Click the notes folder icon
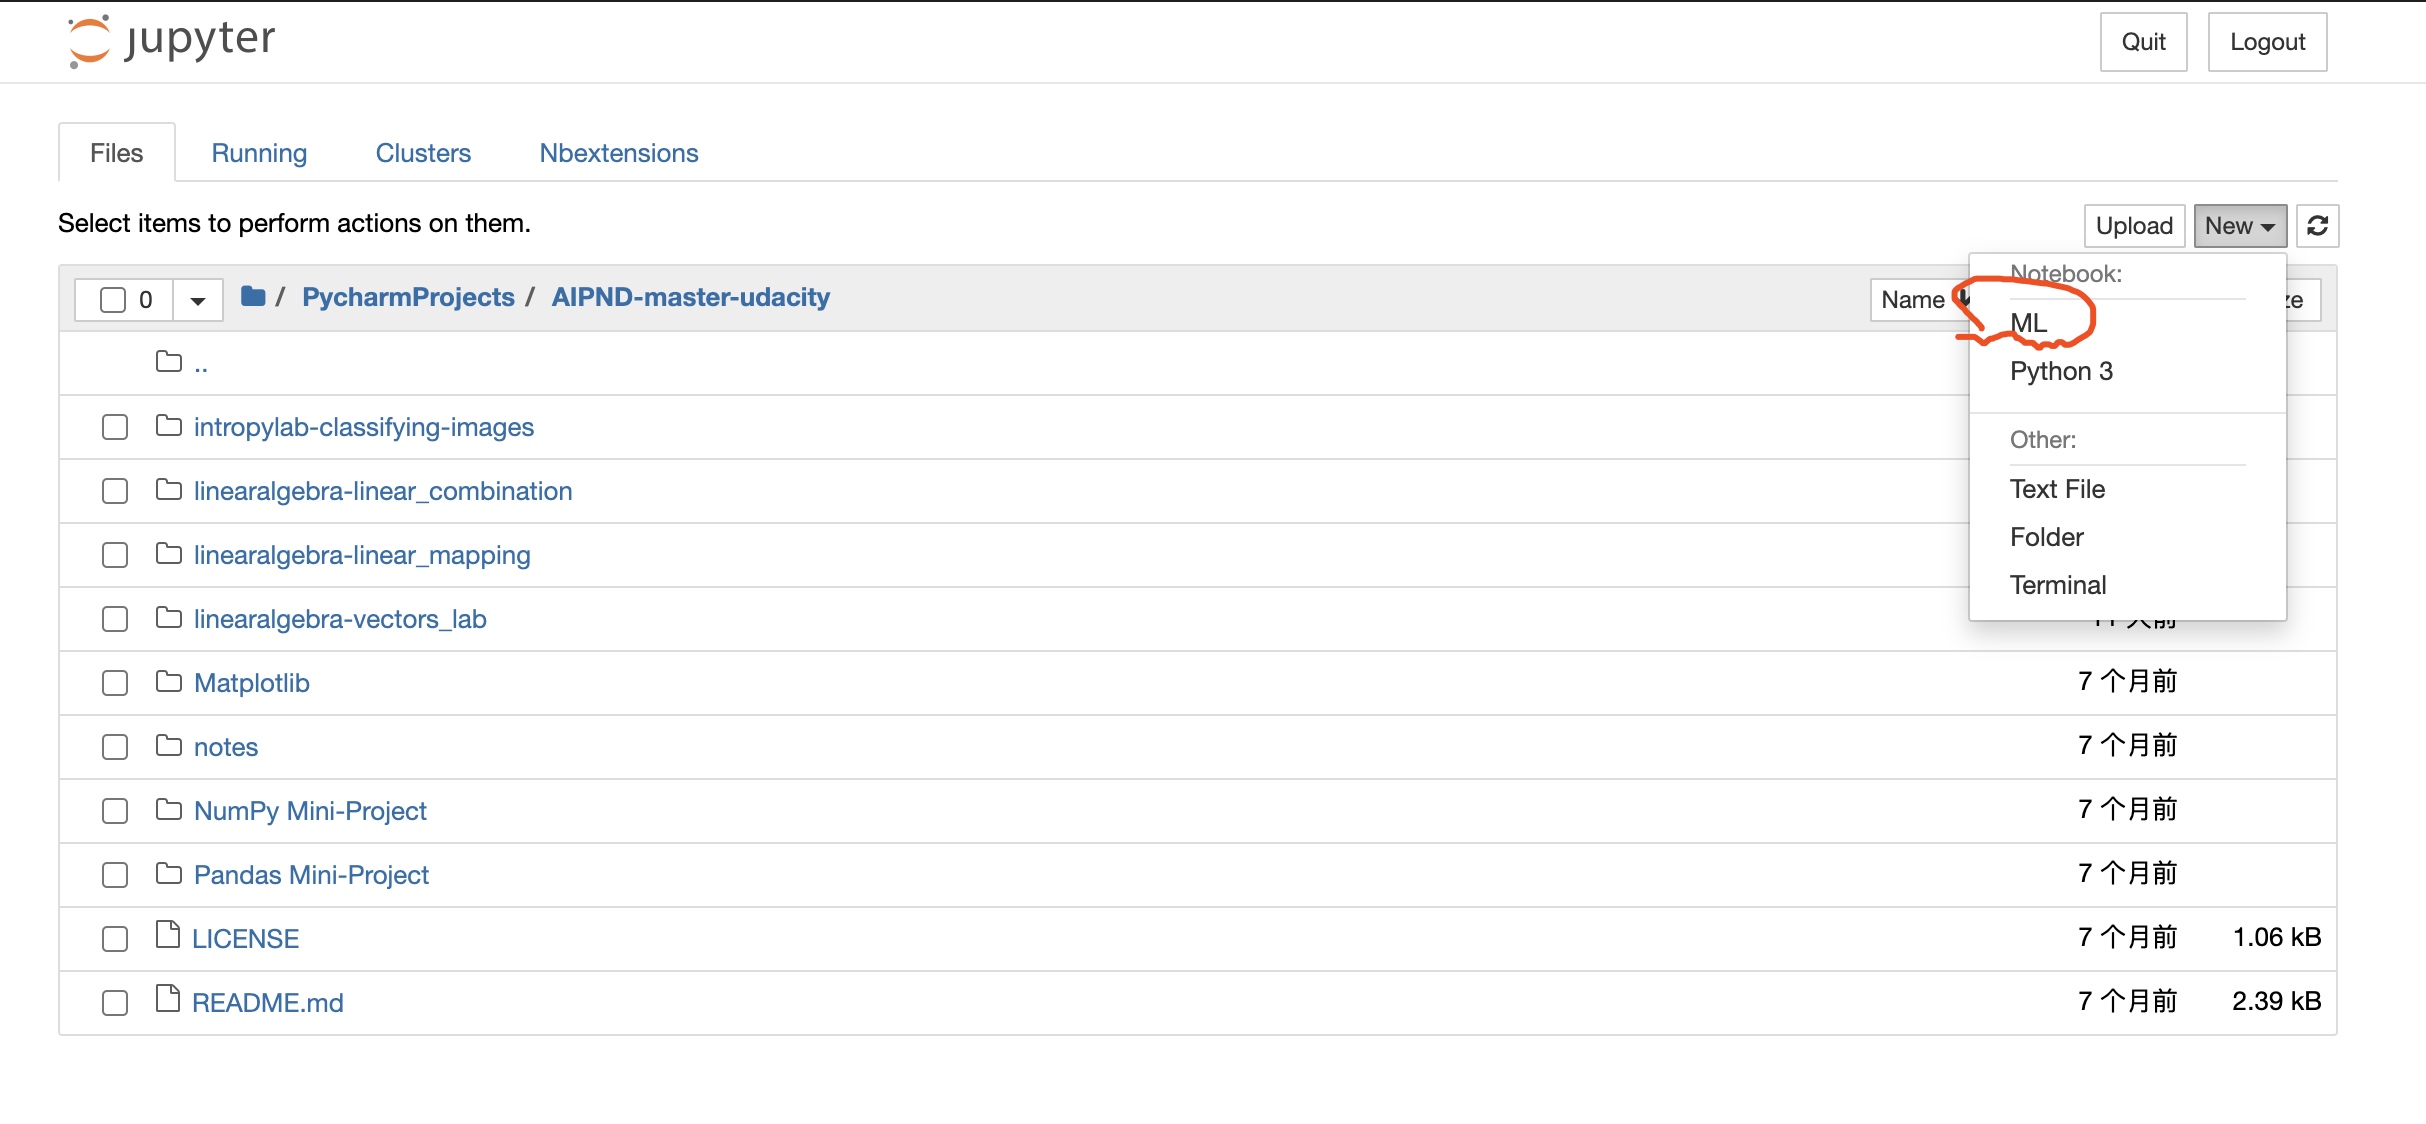 click(169, 746)
